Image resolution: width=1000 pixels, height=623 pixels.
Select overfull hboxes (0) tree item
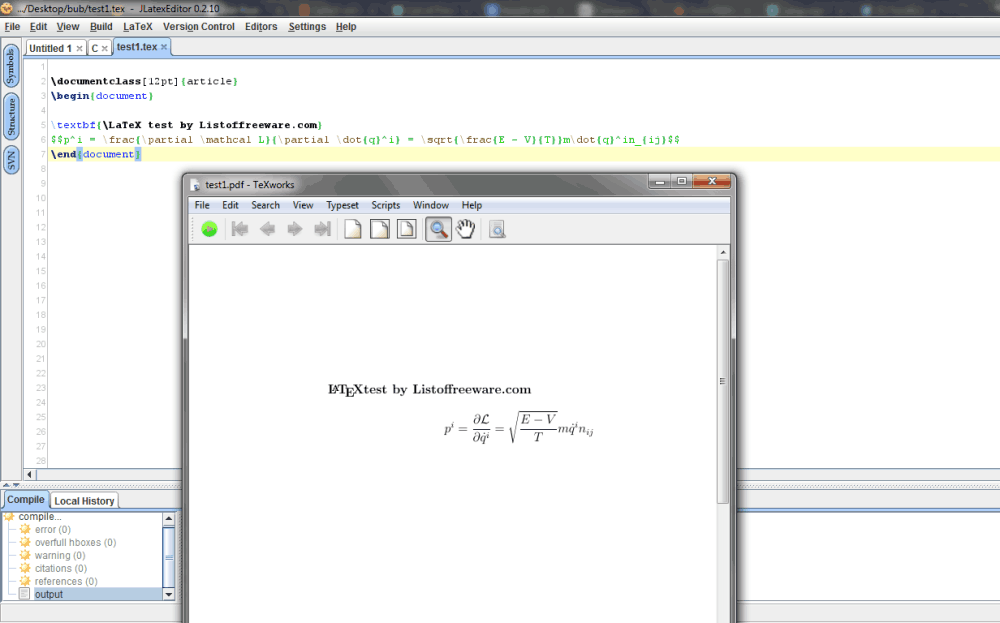tap(75, 543)
